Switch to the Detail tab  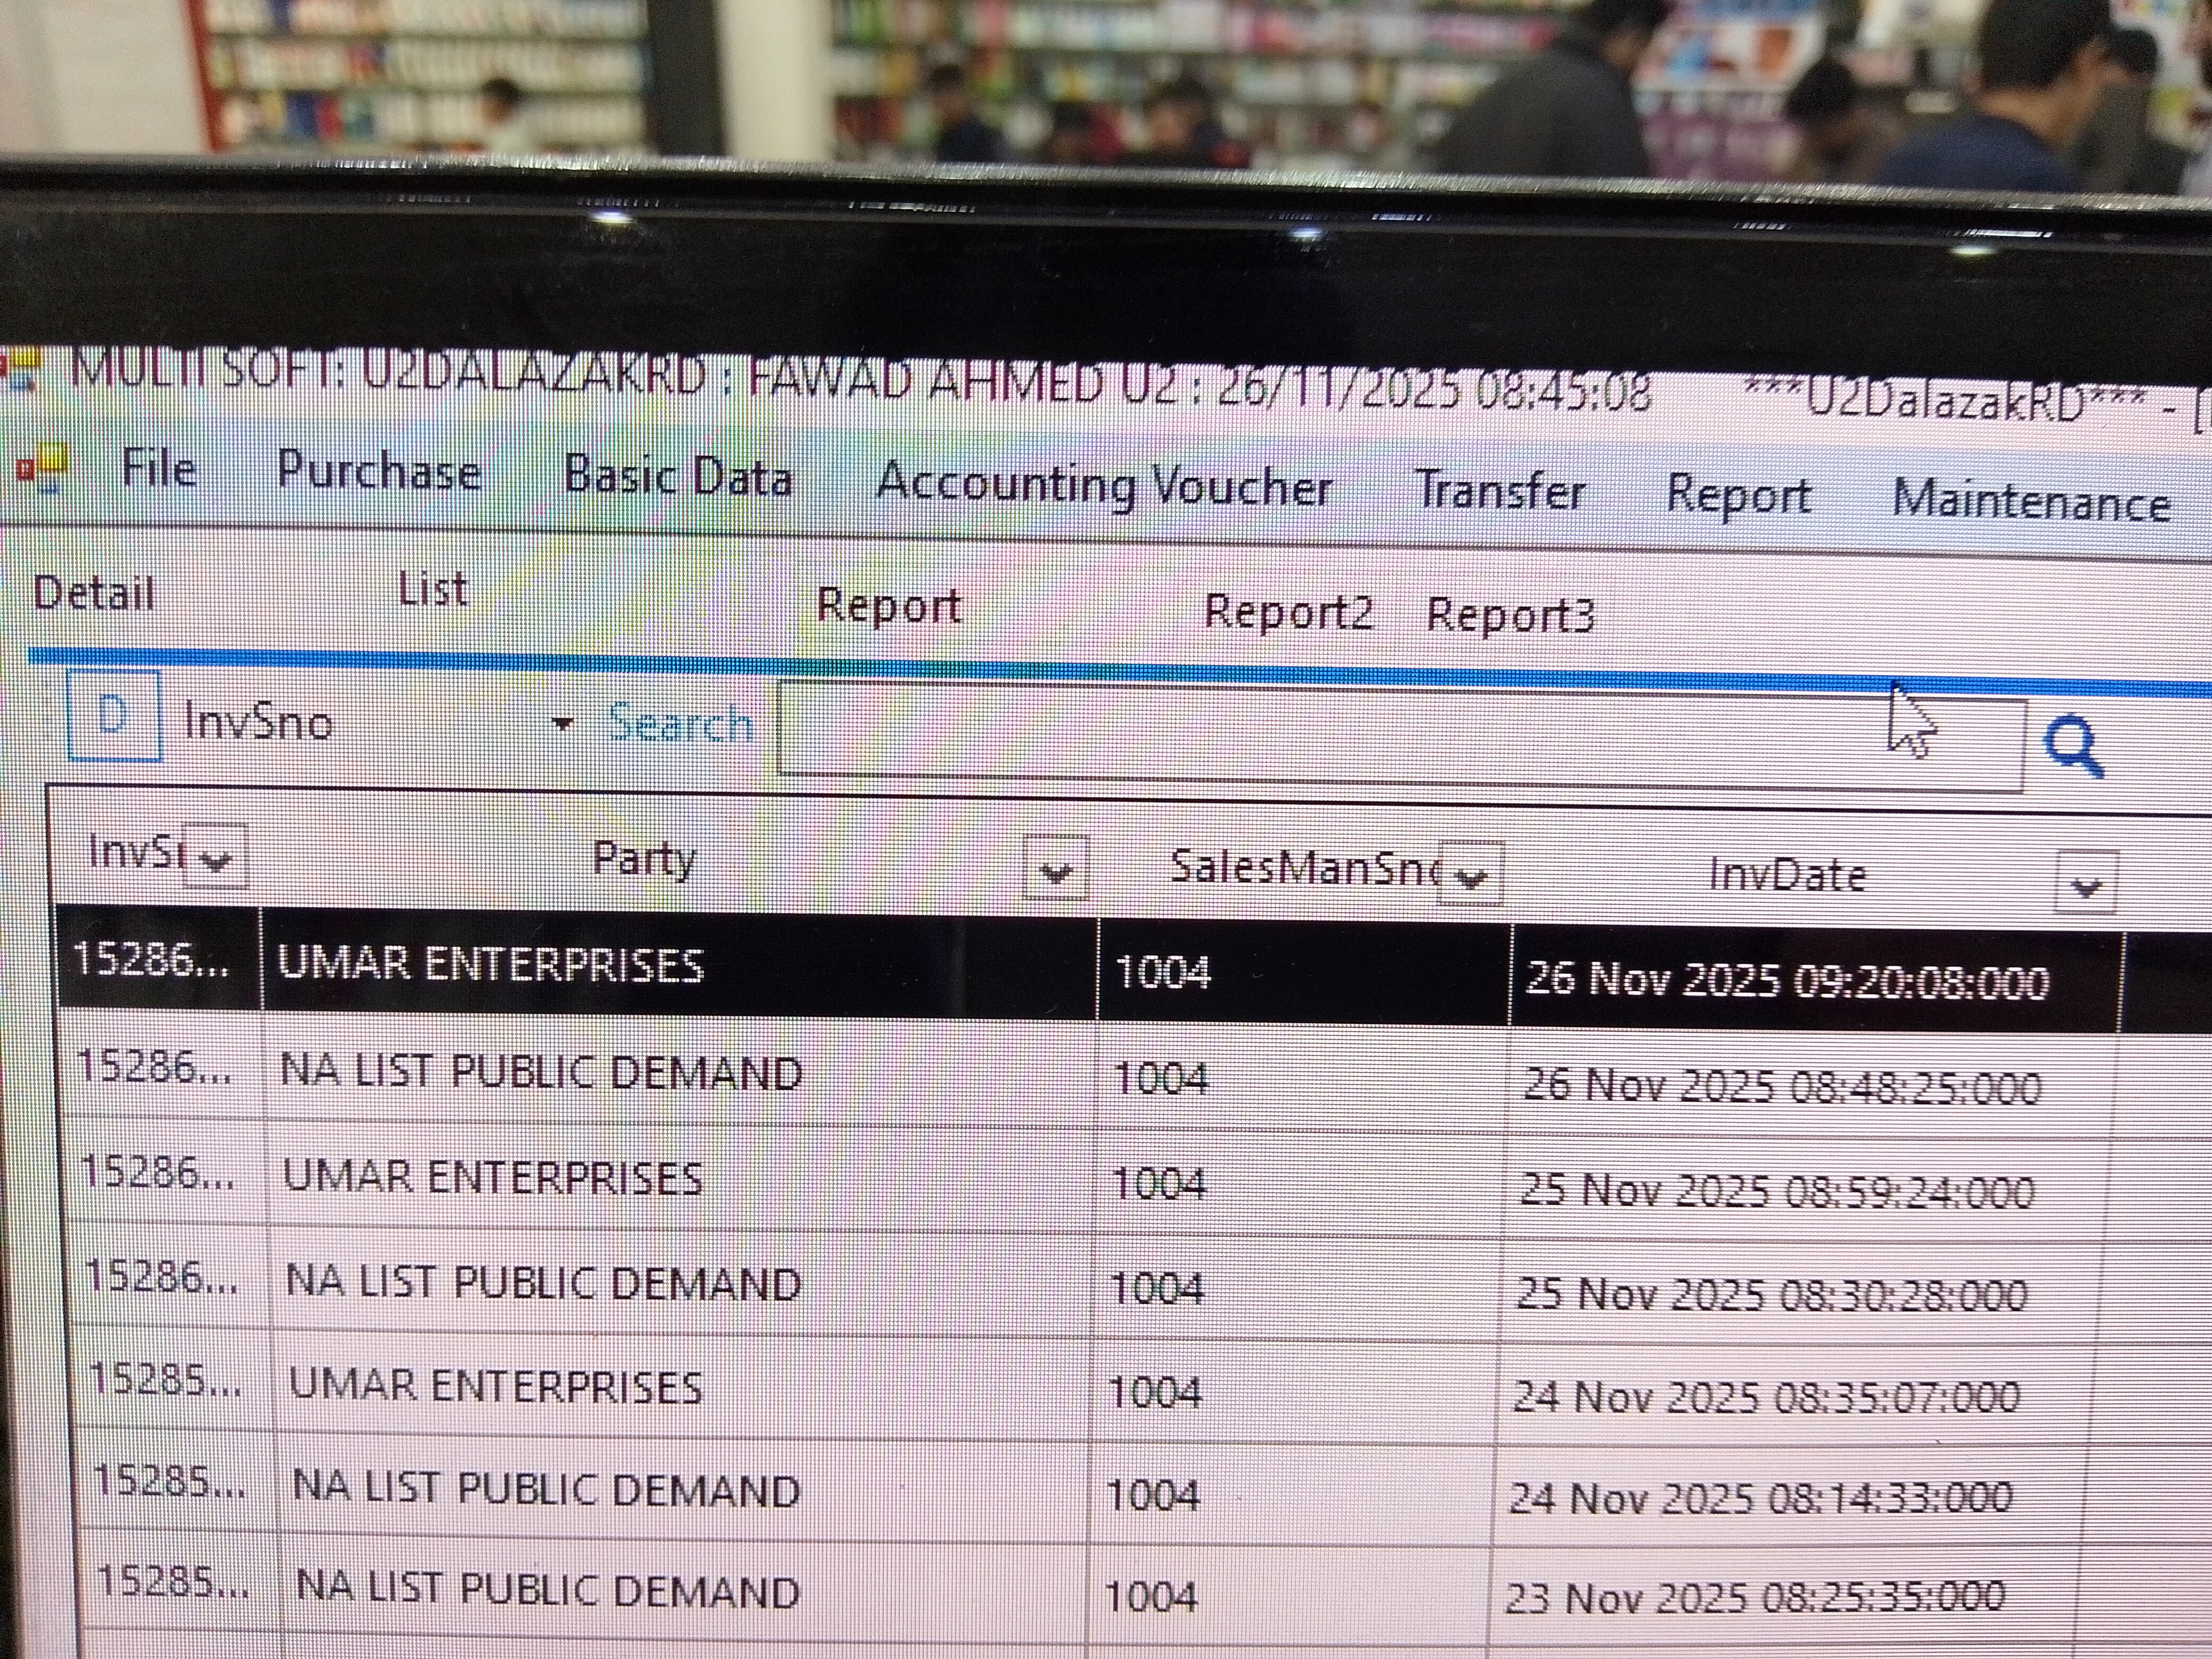click(x=94, y=593)
